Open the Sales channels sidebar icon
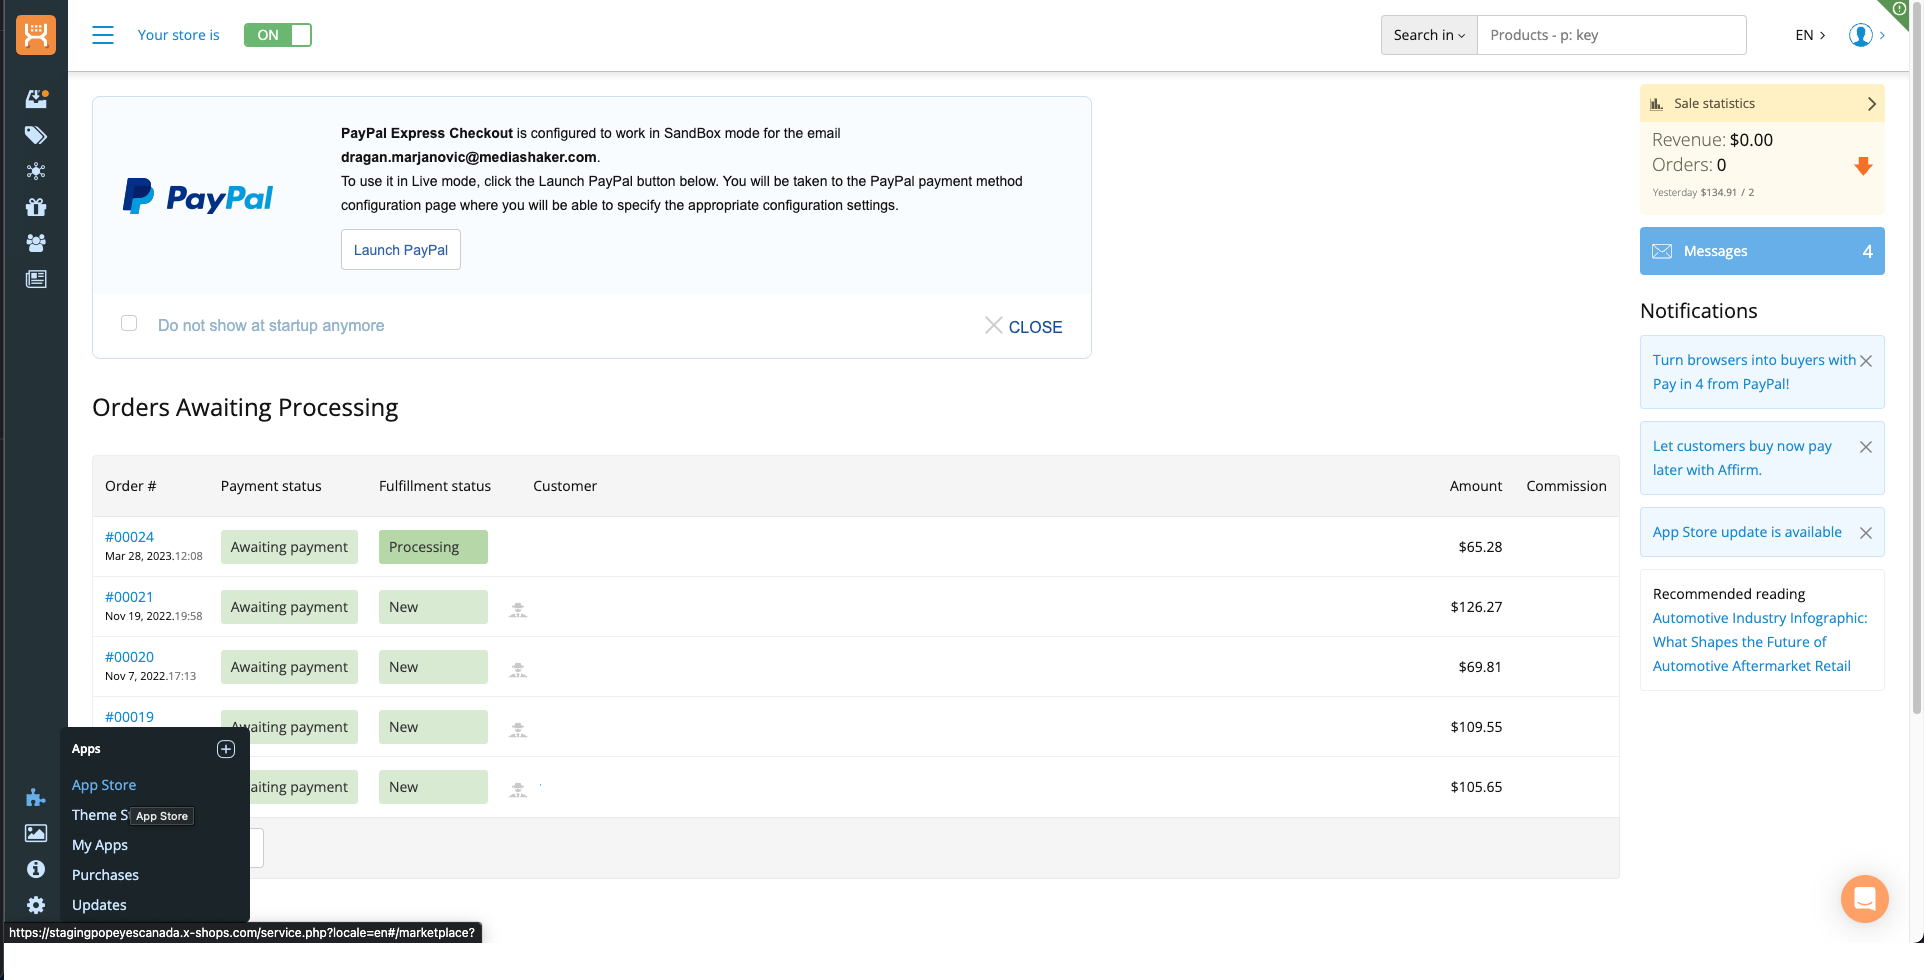 click(x=36, y=171)
